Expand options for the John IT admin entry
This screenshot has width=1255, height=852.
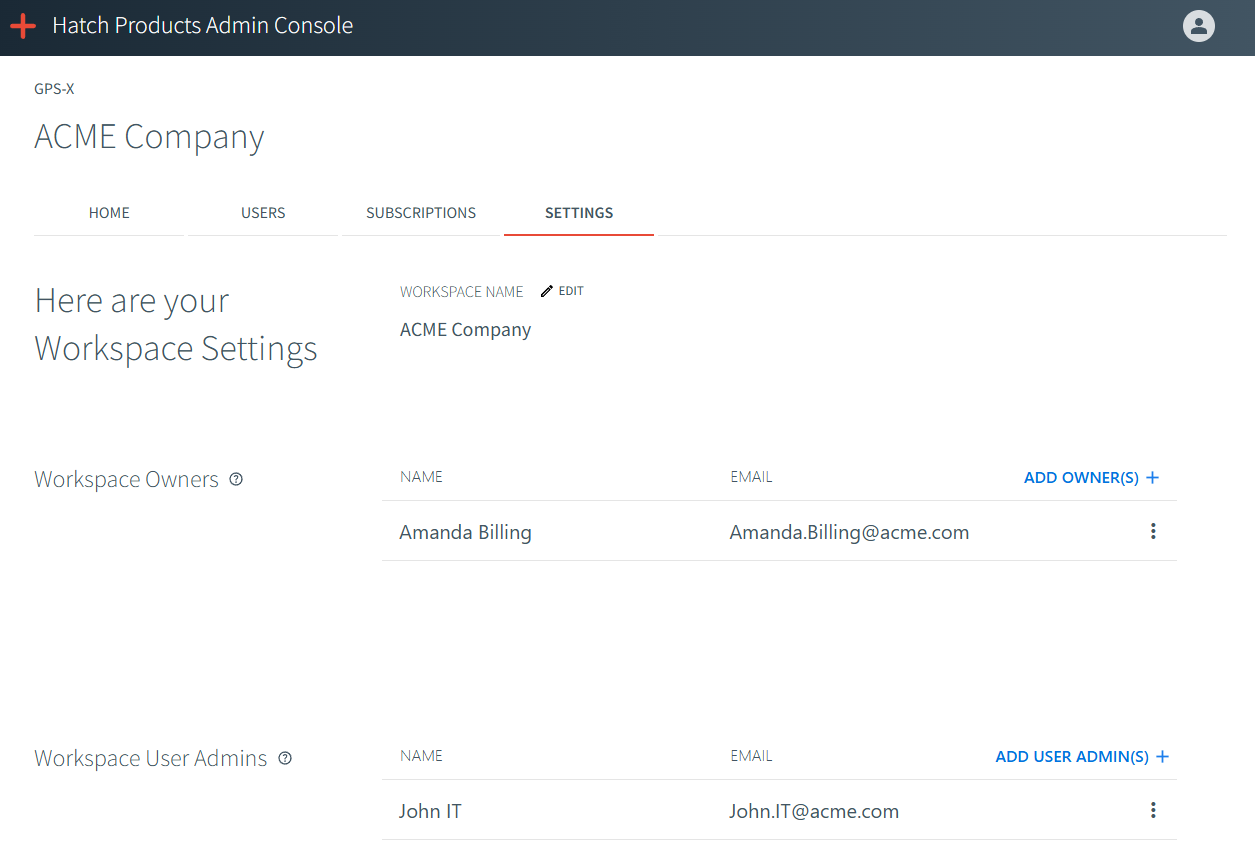(1153, 810)
